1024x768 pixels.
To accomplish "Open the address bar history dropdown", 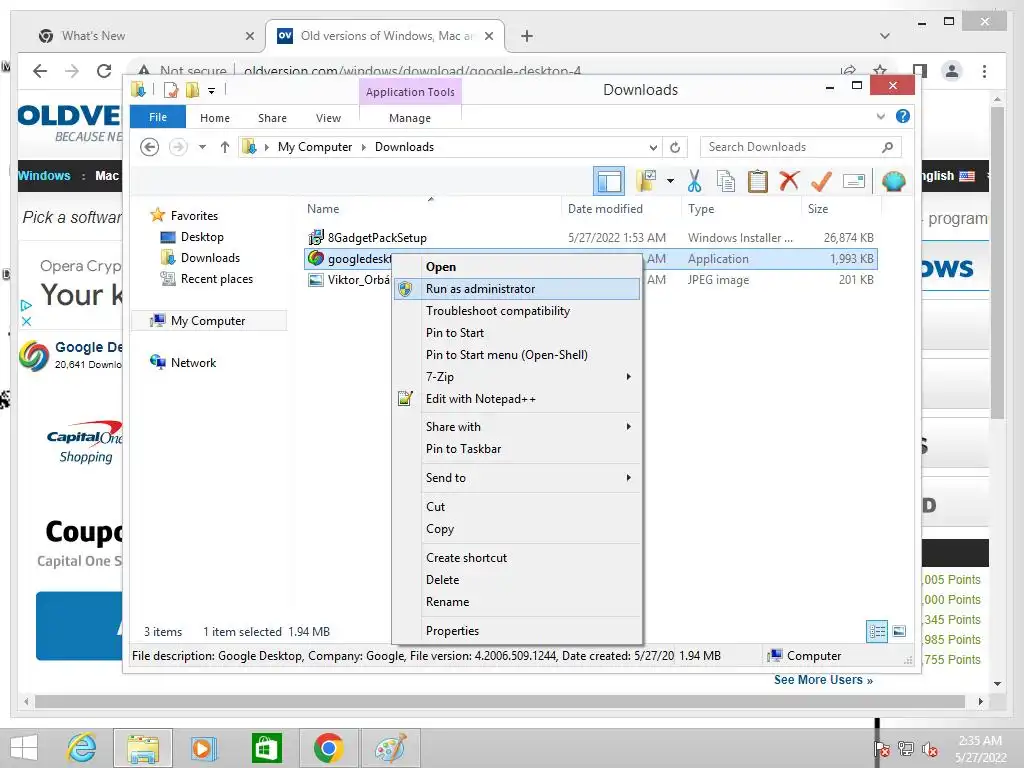I will [x=652, y=147].
